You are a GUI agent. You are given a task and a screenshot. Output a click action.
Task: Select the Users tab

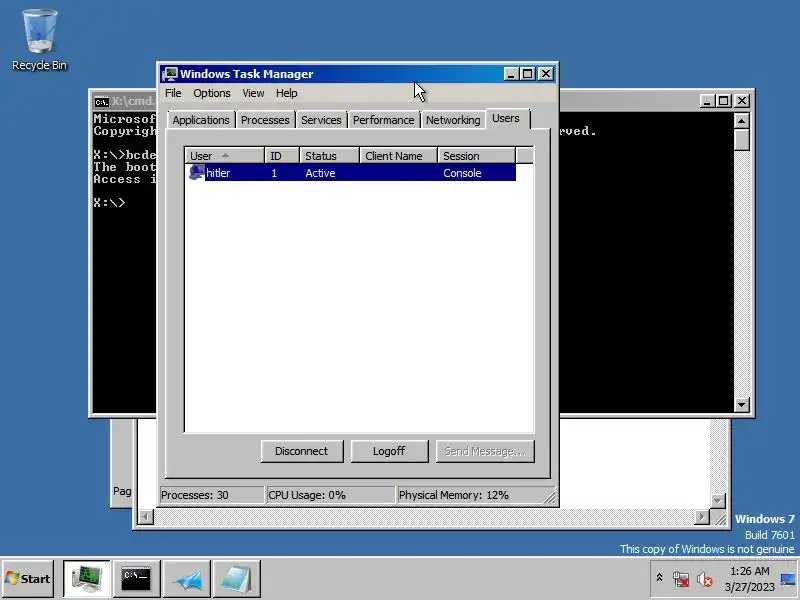506,118
